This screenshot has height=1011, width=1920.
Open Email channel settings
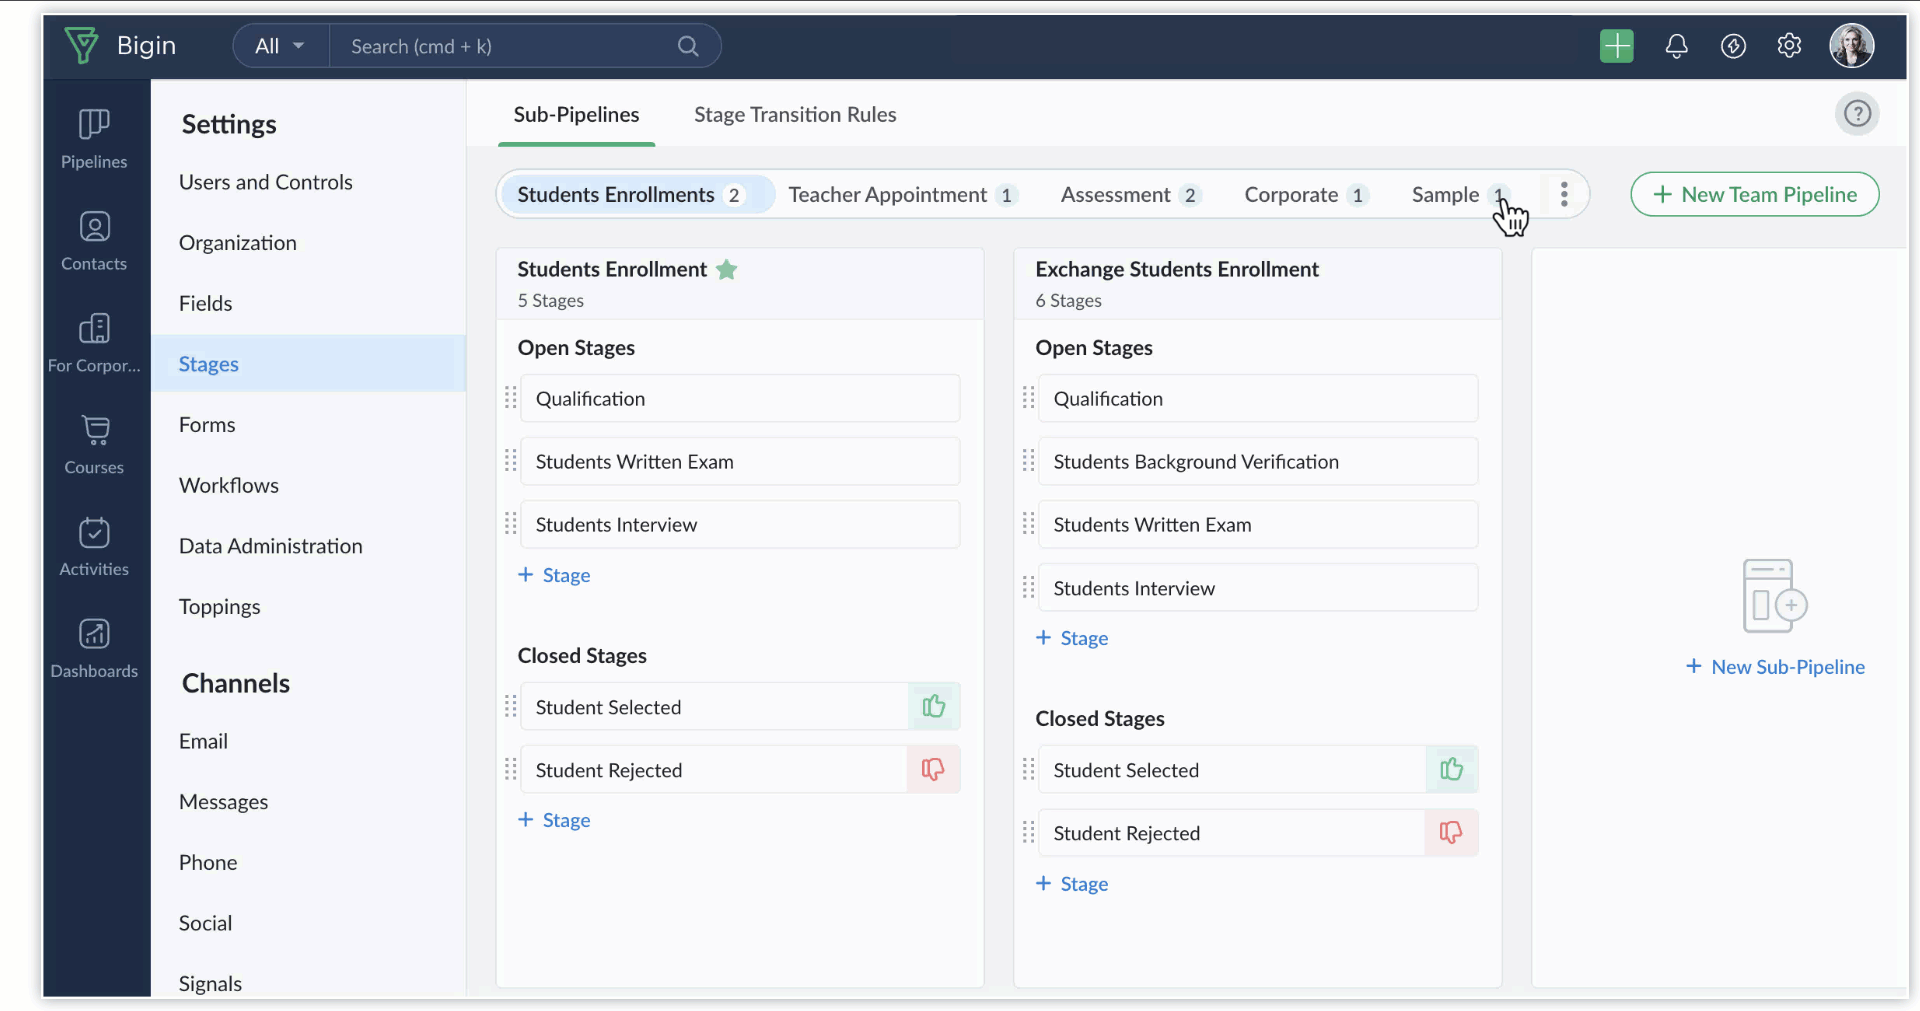[204, 741]
